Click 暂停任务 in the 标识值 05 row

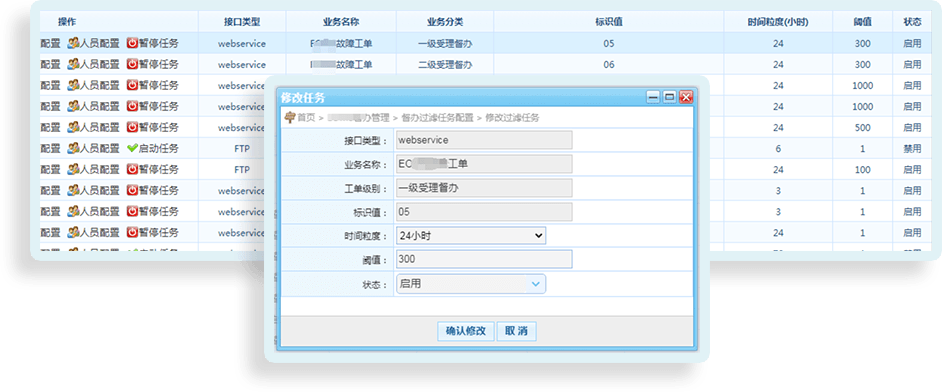[153, 44]
